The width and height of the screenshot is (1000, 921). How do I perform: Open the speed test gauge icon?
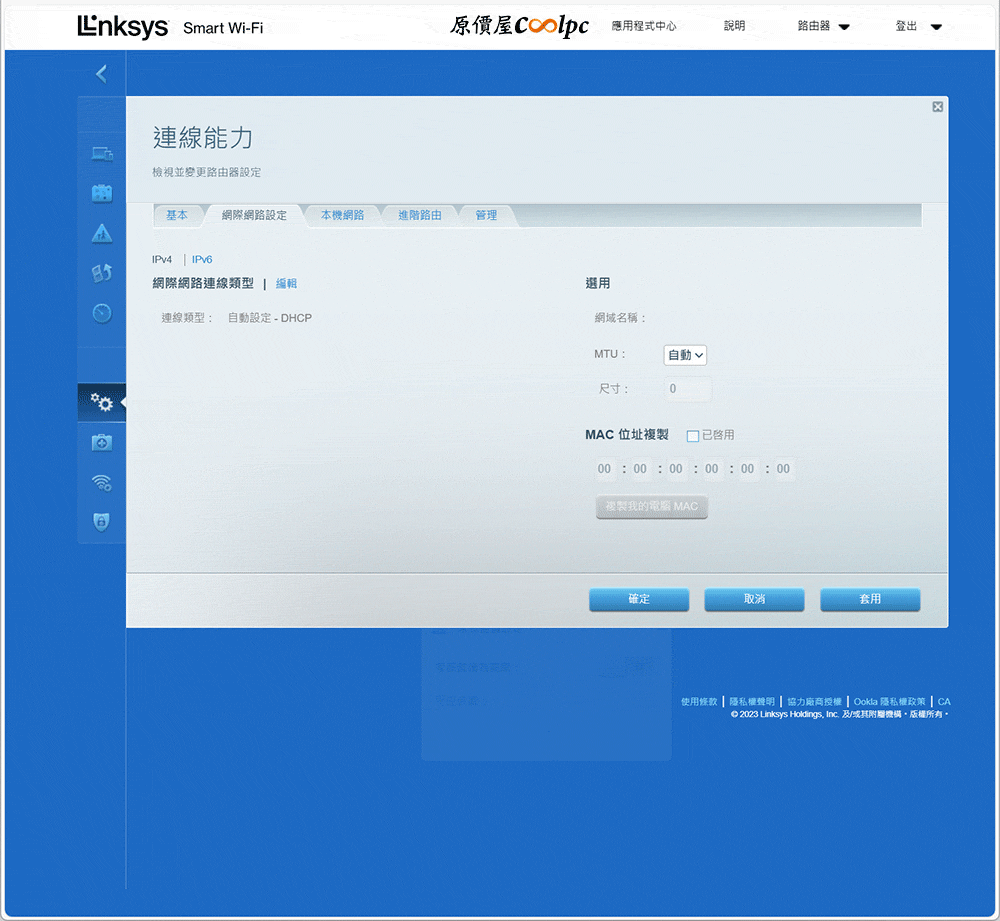pyautogui.click(x=102, y=313)
